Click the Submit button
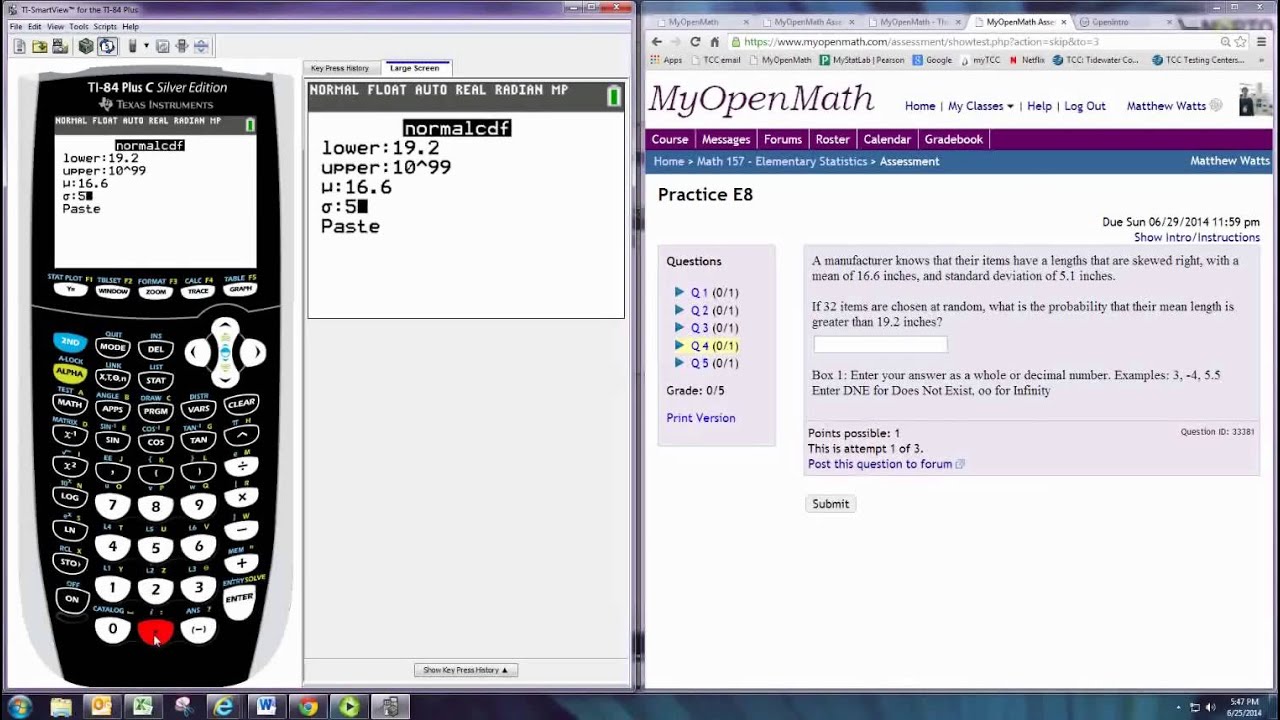Screen dimensions: 1280x720 (830, 504)
